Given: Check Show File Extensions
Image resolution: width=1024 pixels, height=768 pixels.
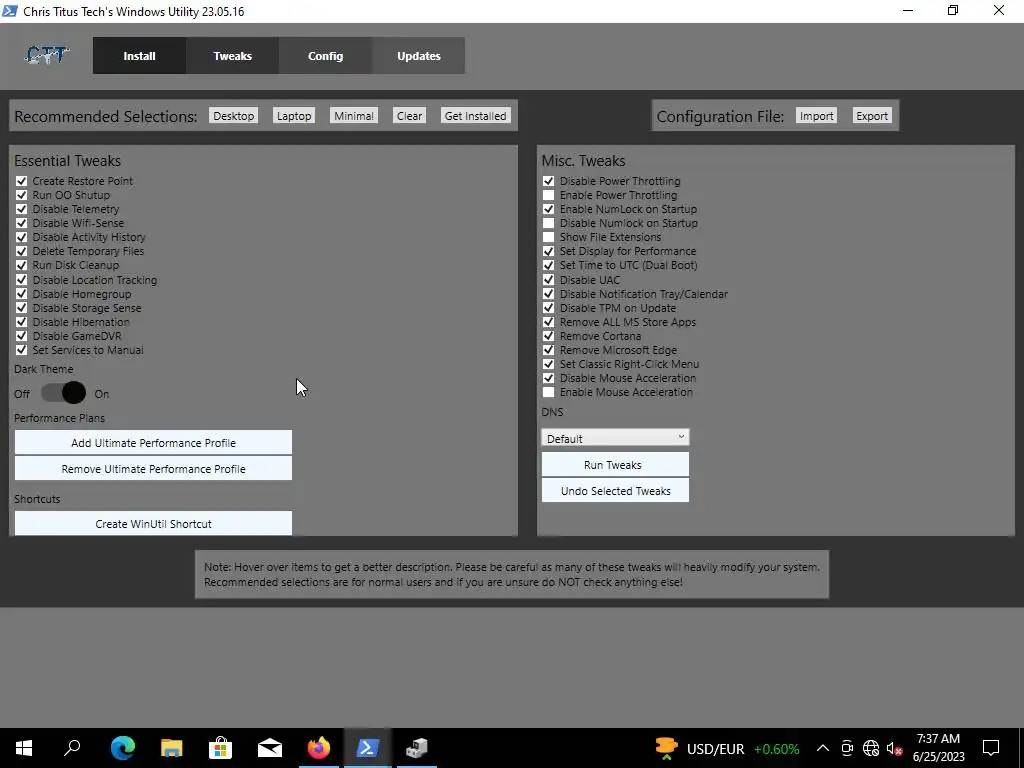Looking at the screenshot, I should pyautogui.click(x=549, y=237).
